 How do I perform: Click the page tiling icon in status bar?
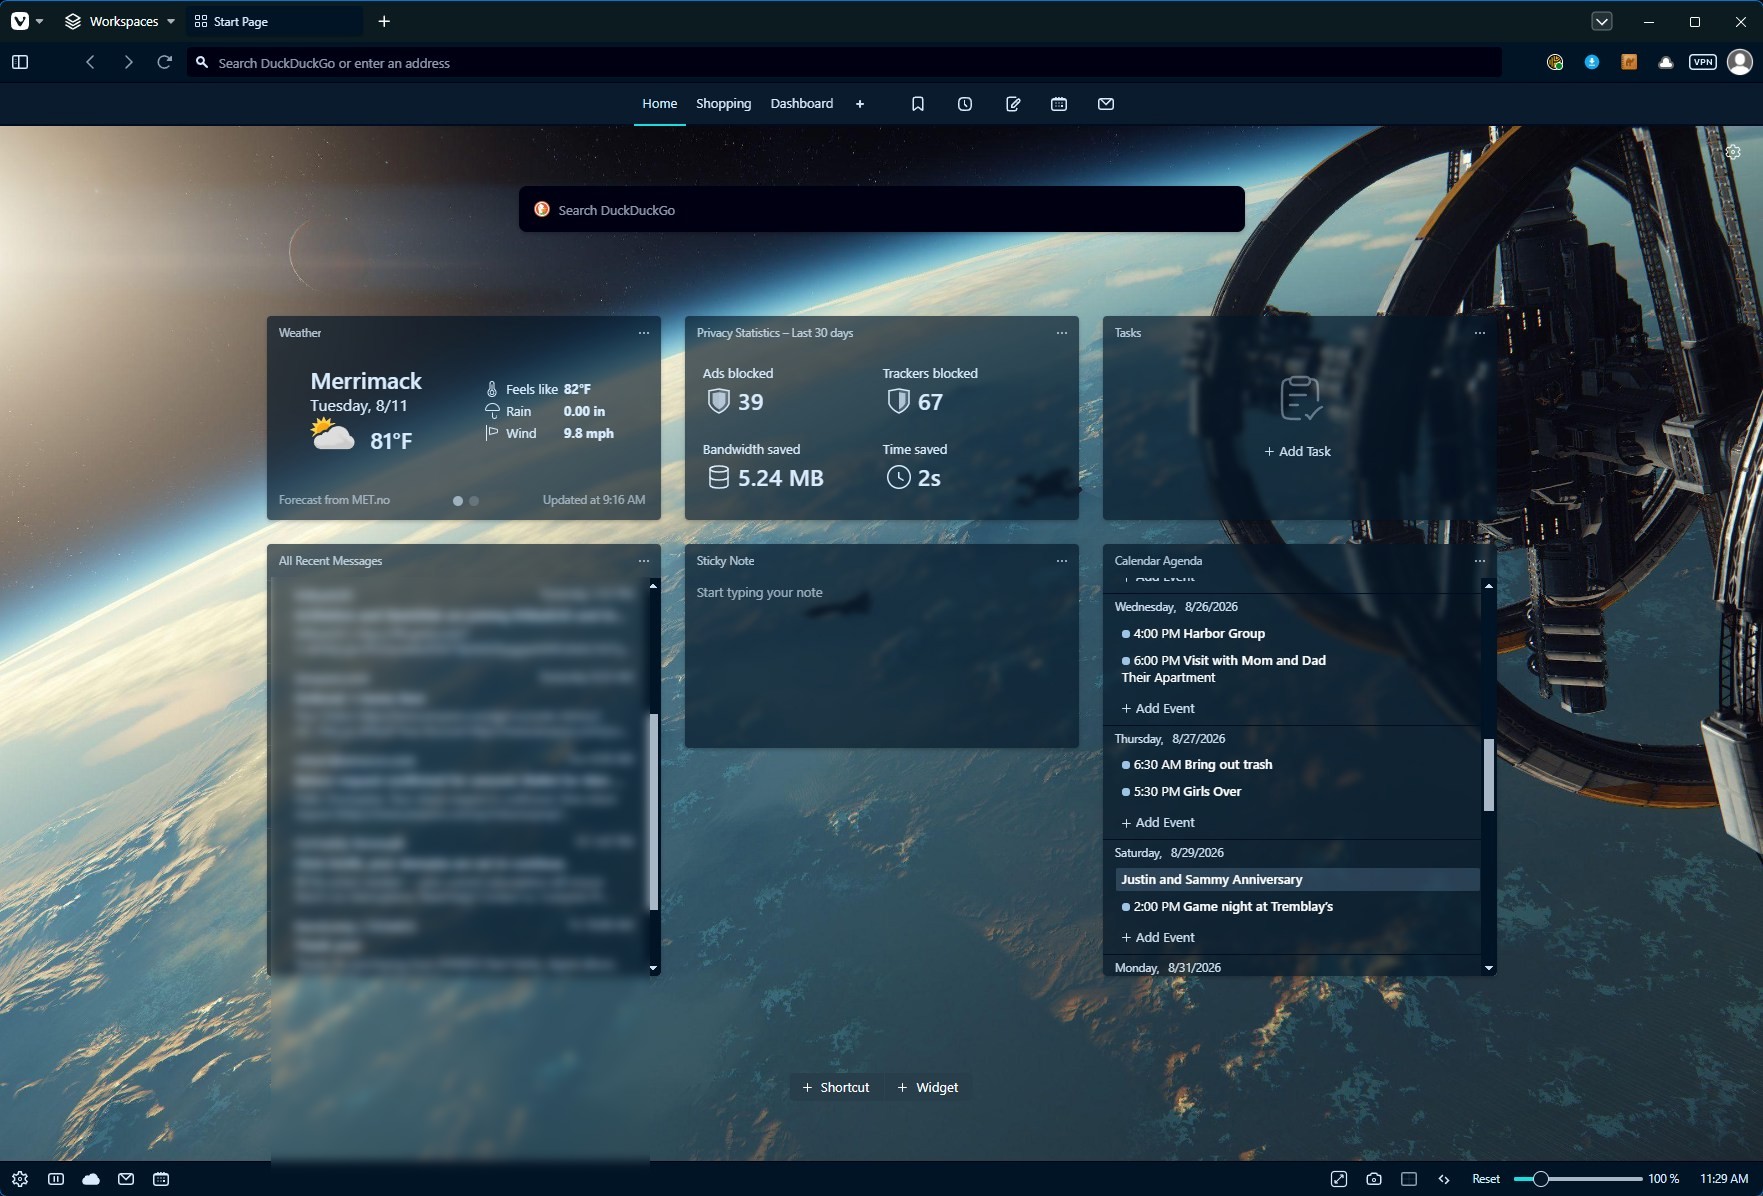pos(1409,1179)
